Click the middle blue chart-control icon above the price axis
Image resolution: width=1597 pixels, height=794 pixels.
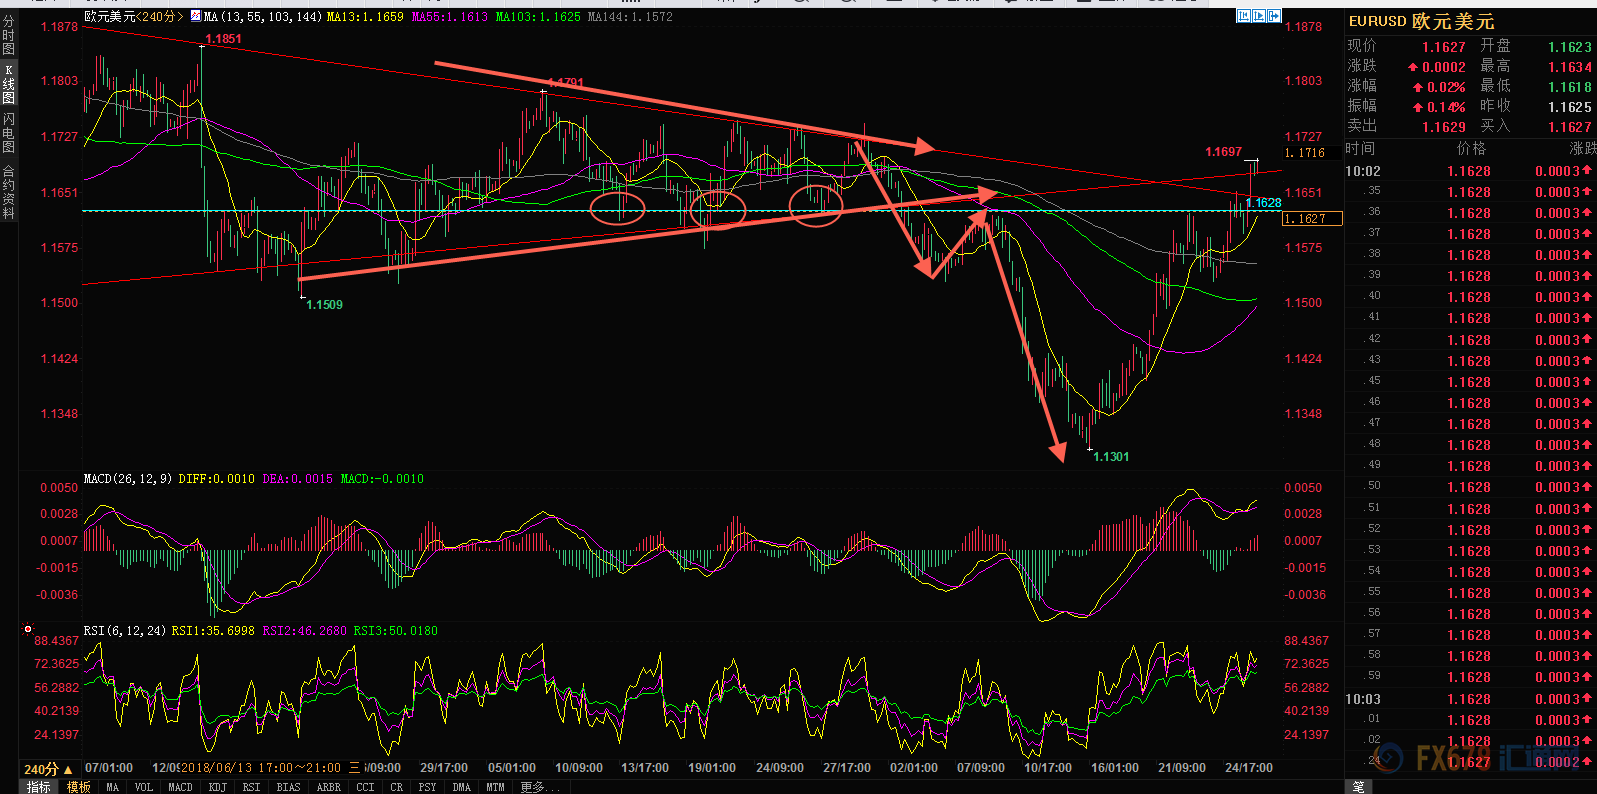point(1259,16)
